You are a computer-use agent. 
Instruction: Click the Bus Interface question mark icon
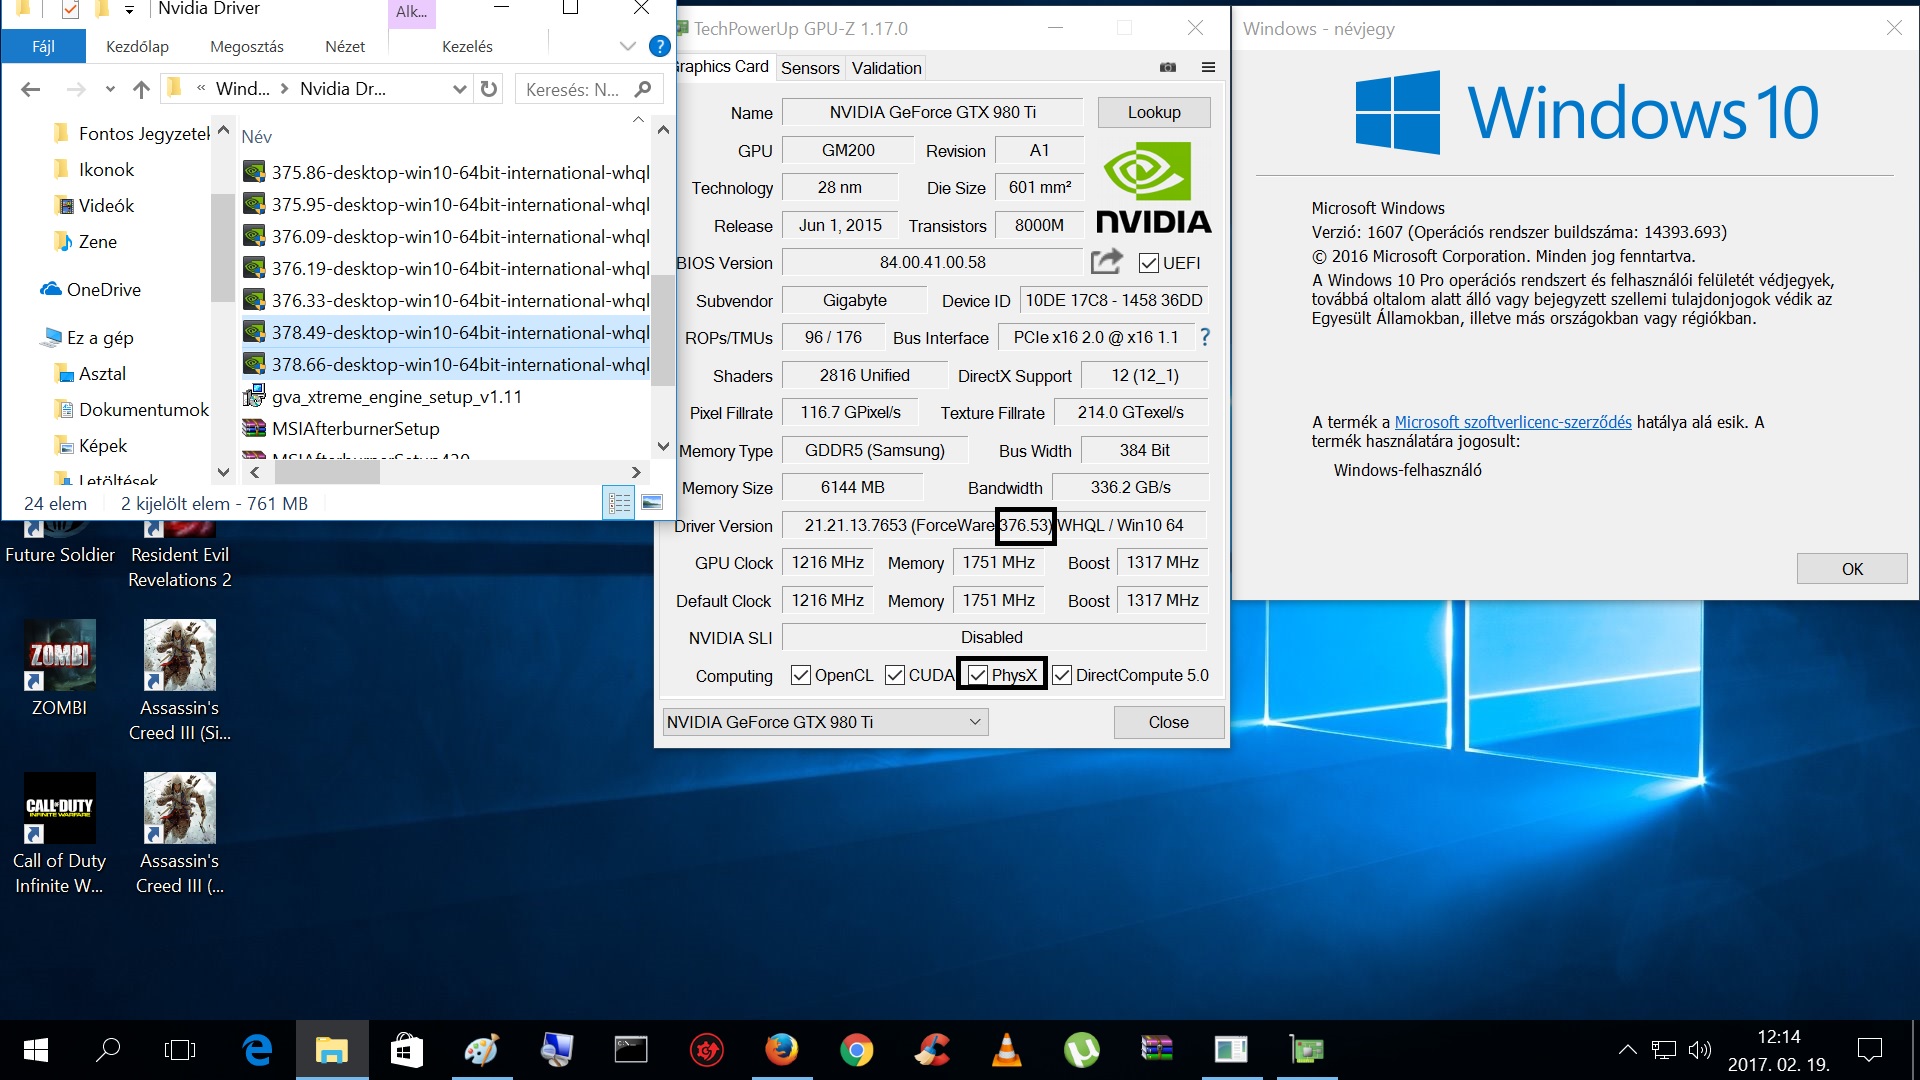coord(1205,337)
